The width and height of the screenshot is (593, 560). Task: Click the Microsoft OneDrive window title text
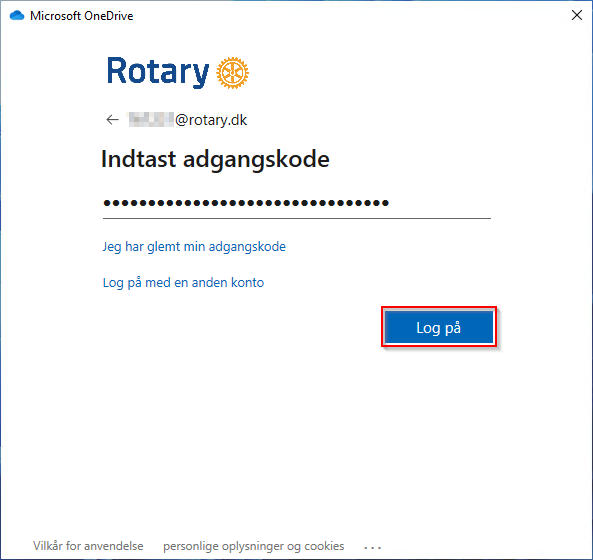click(82, 16)
